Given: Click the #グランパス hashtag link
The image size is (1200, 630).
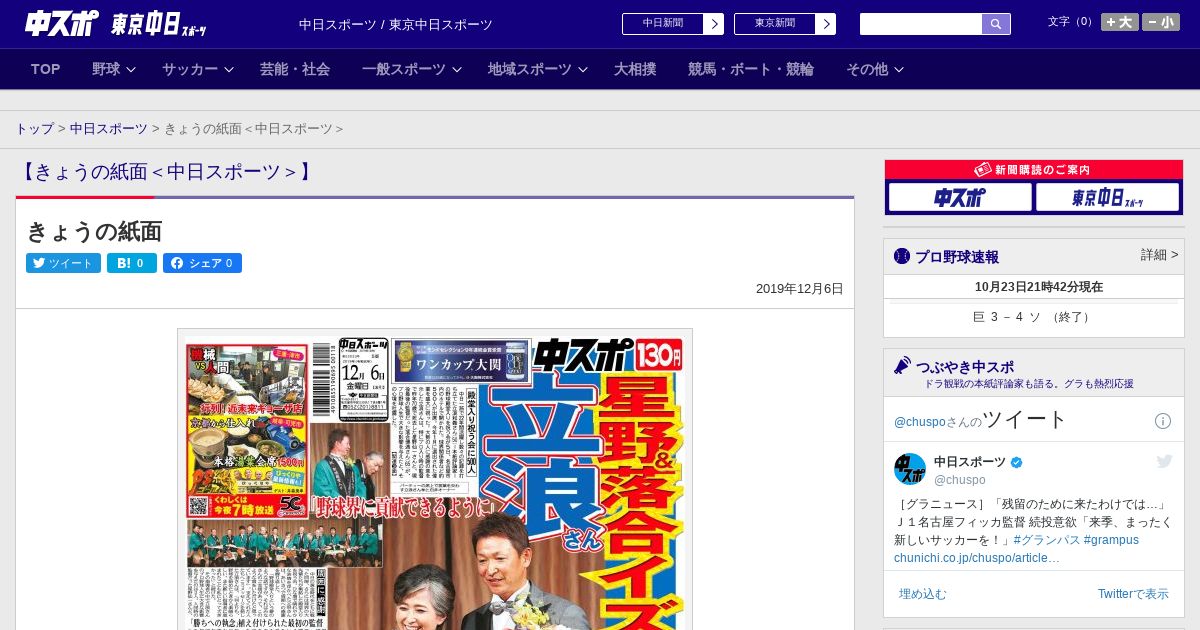Looking at the screenshot, I should coord(1047,540).
